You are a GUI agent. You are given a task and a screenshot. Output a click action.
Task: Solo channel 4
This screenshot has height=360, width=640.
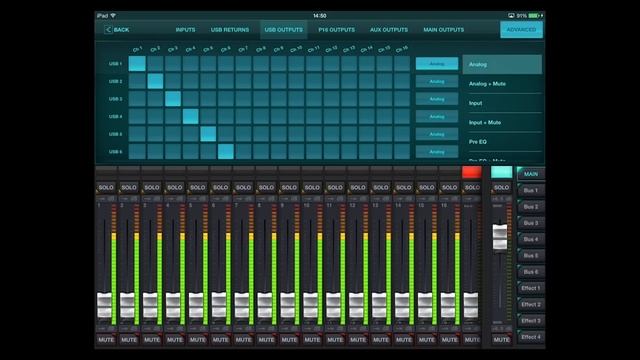(175, 187)
